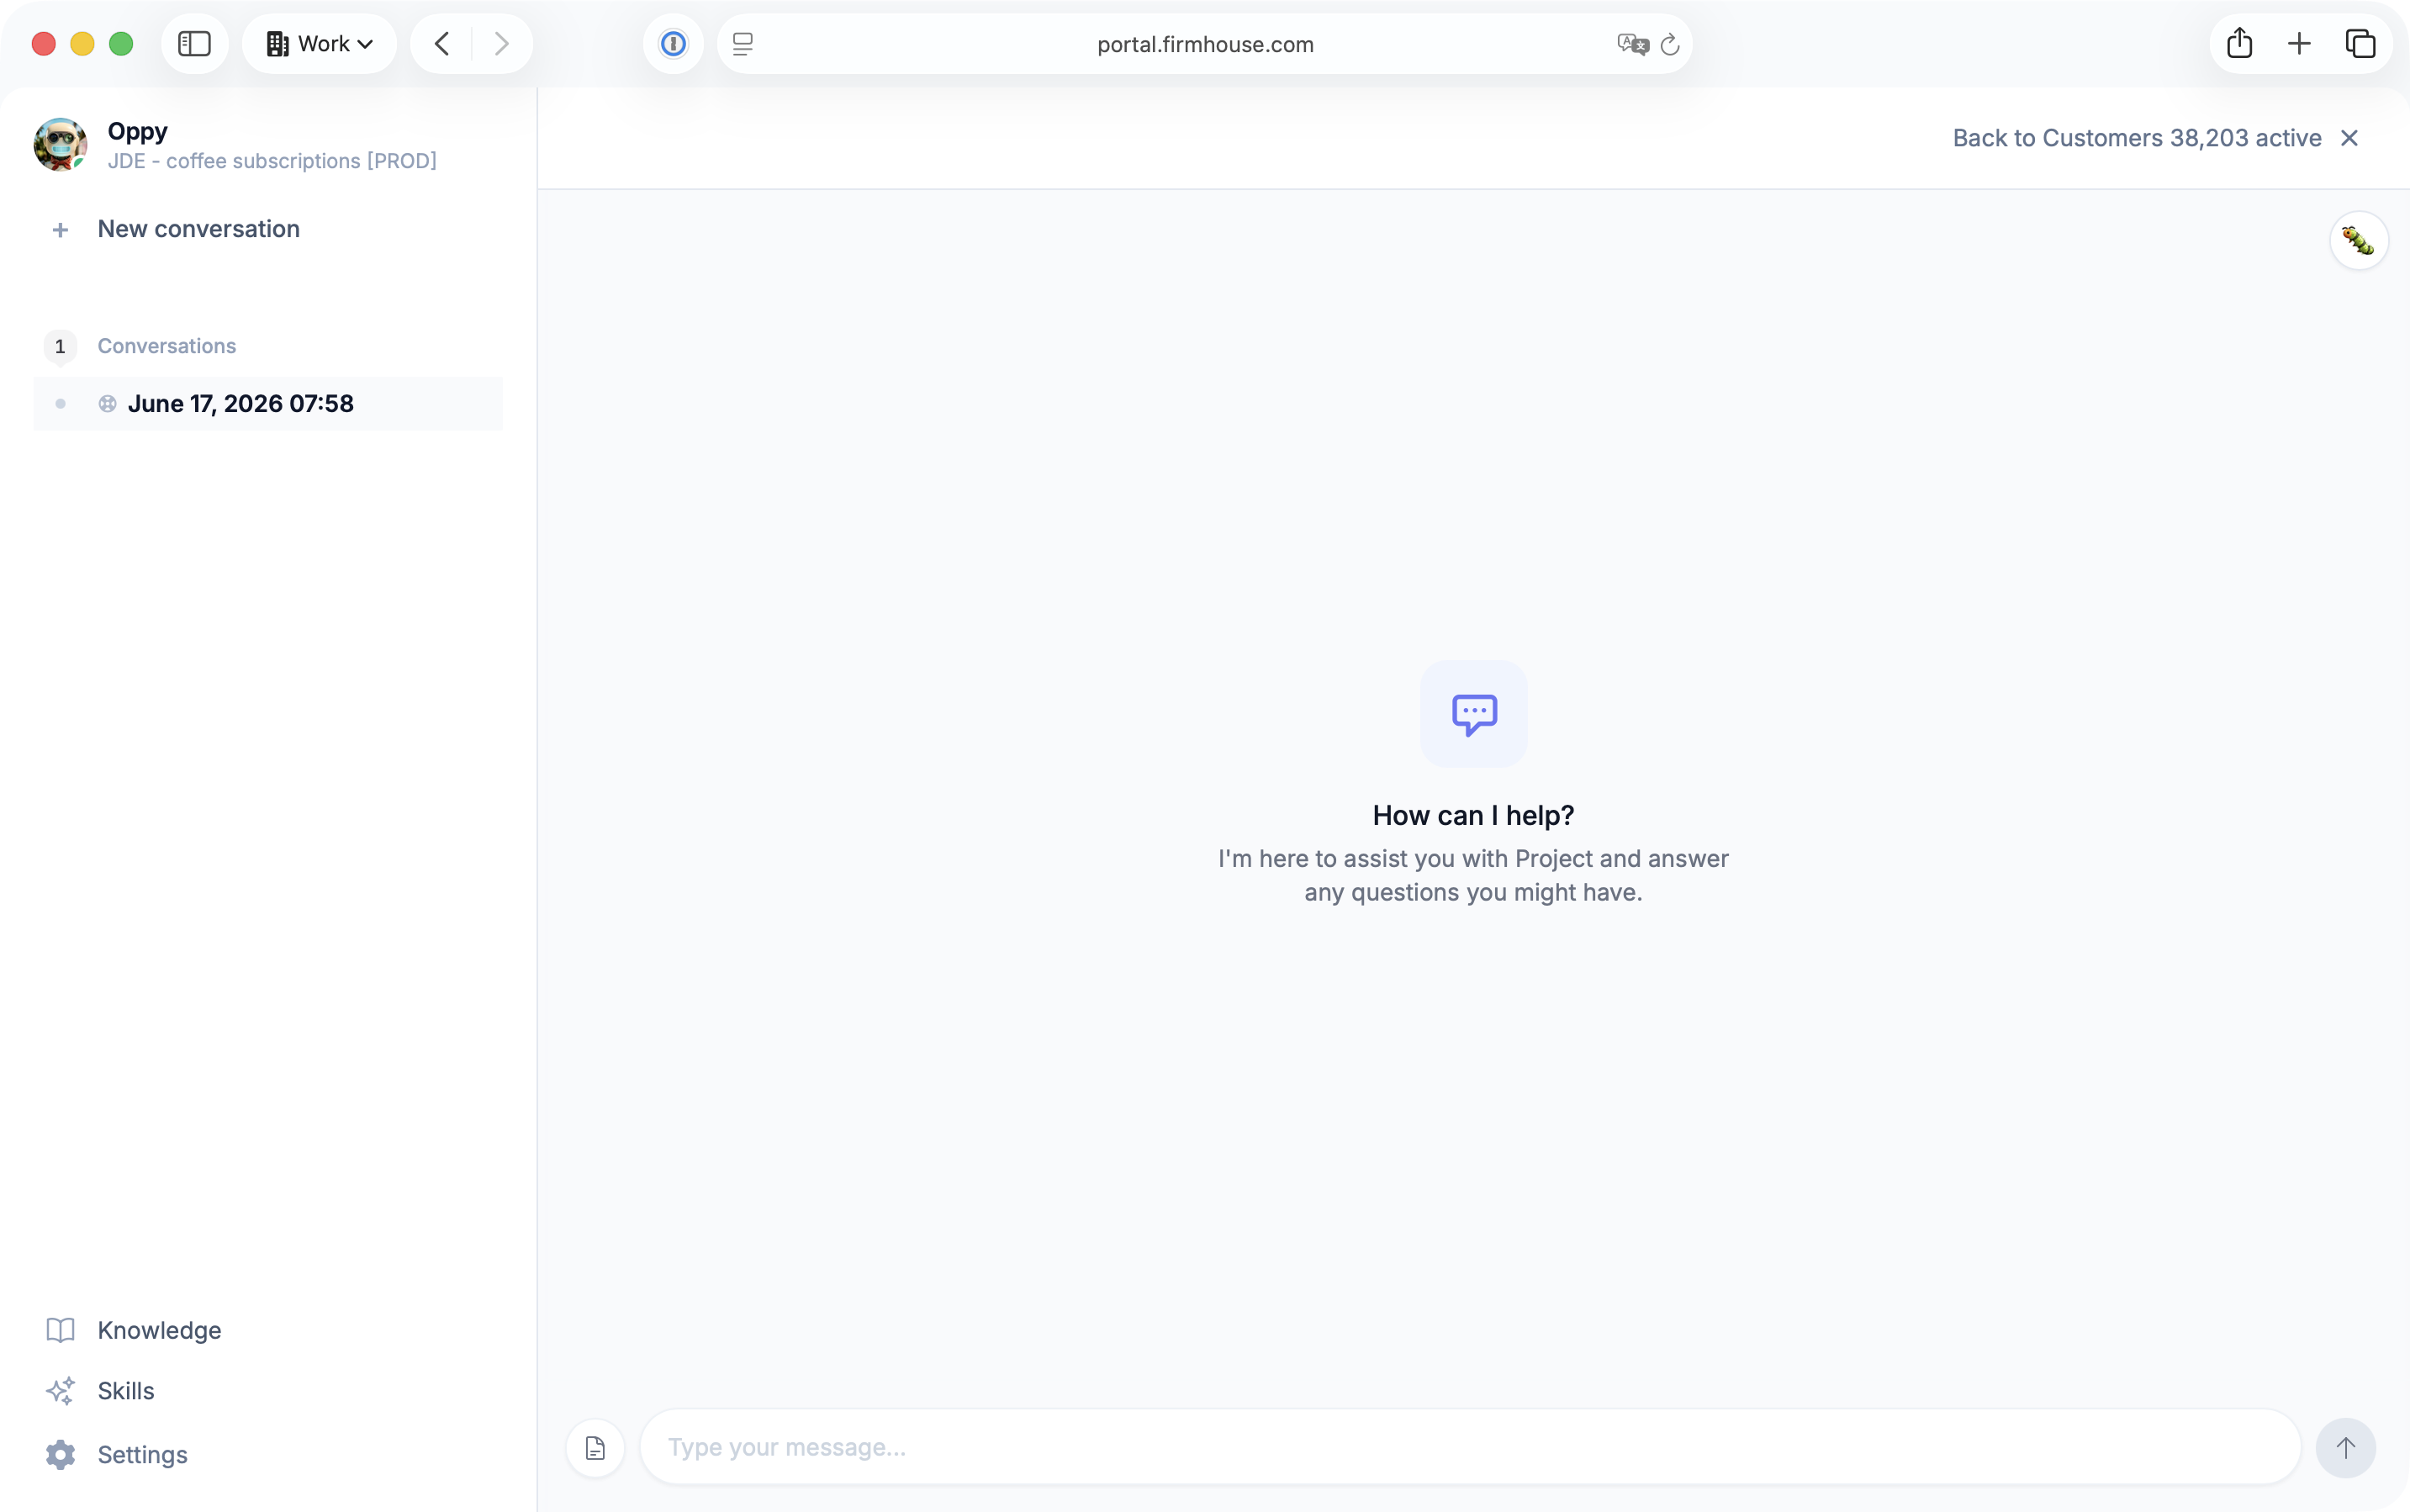This screenshot has width=2410, height=1512.
Task: Open the Skills section
Action: [126, 1391]
